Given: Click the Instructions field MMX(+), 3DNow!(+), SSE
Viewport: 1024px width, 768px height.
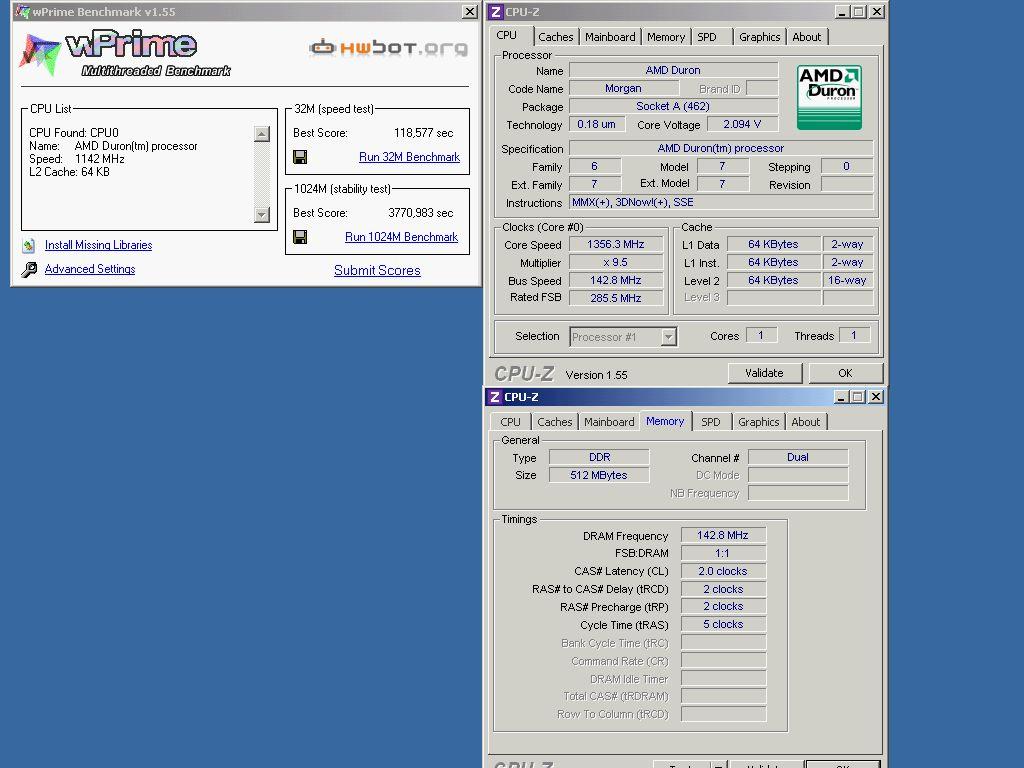Looking at the screenshot, I should tap(721, 202).
